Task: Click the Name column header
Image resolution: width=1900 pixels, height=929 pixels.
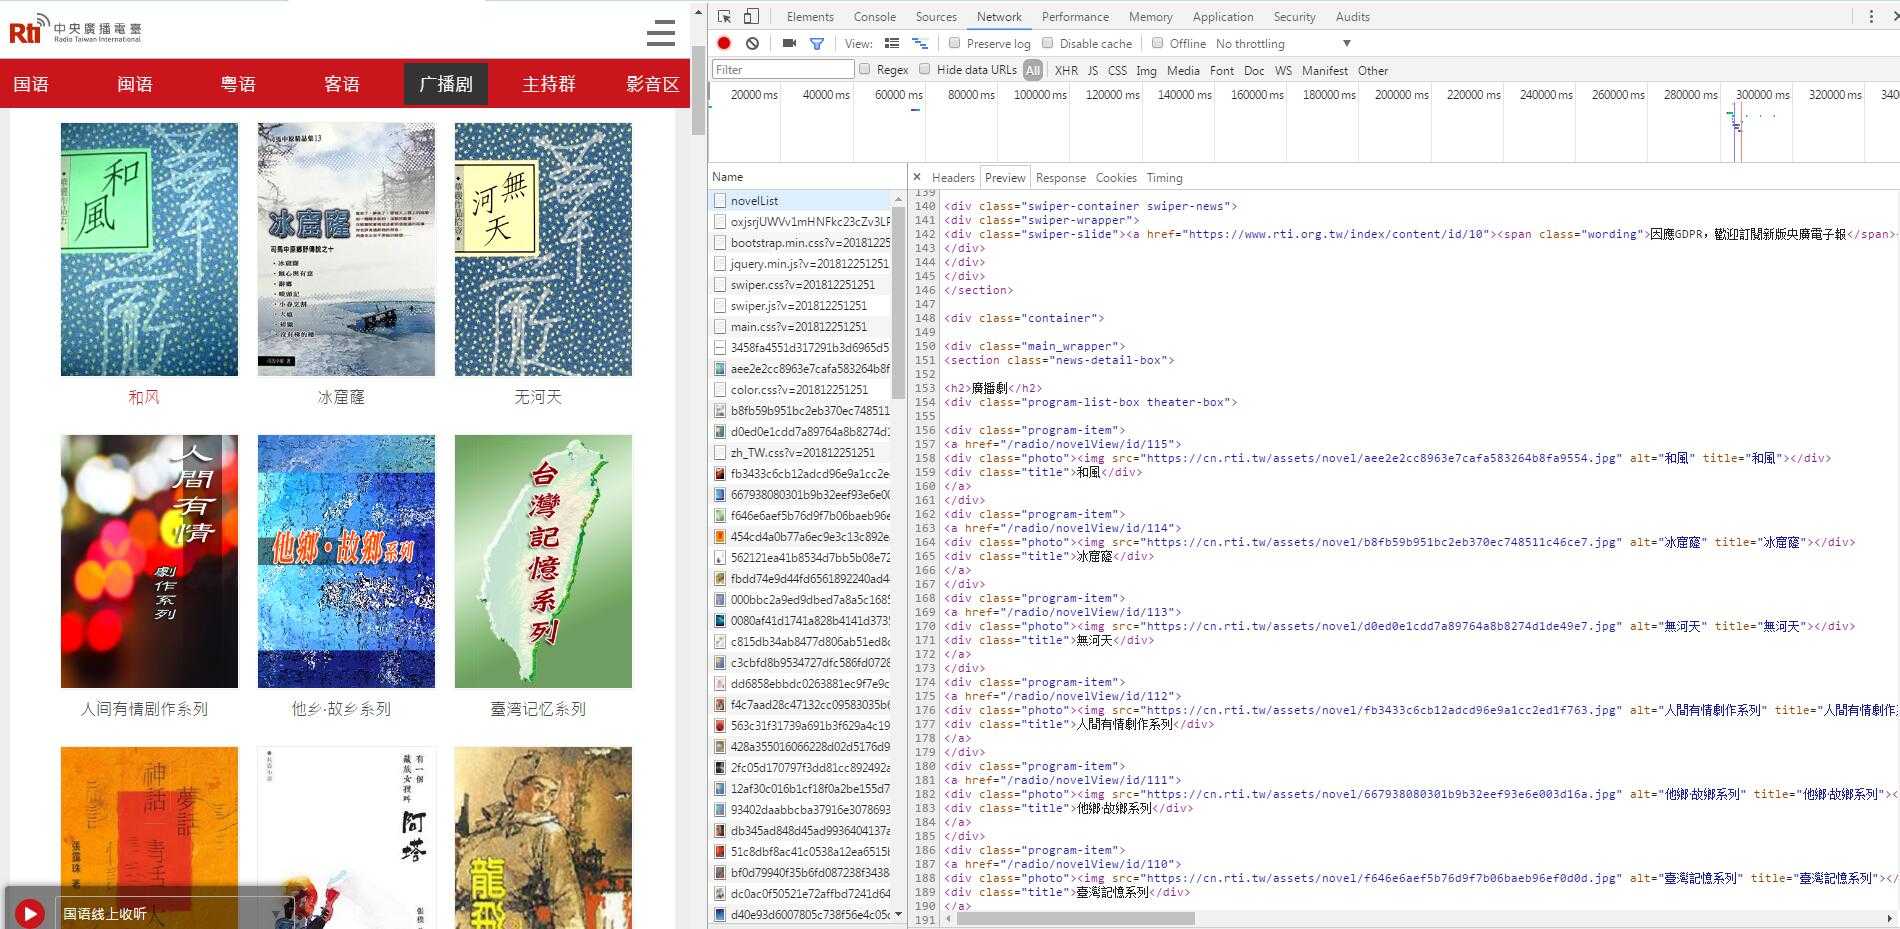Action: [807, 176]
